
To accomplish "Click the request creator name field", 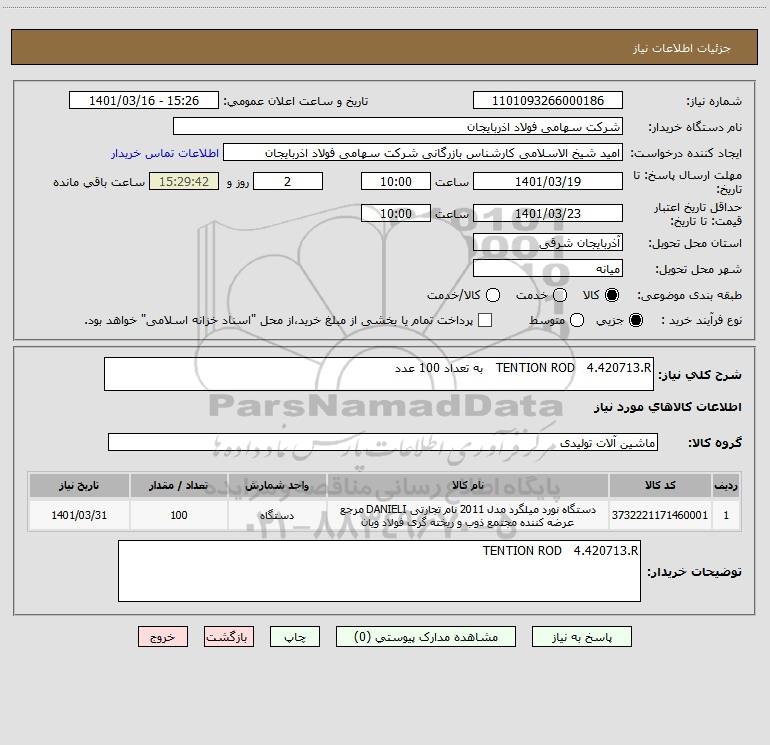I will coord(423,152).
